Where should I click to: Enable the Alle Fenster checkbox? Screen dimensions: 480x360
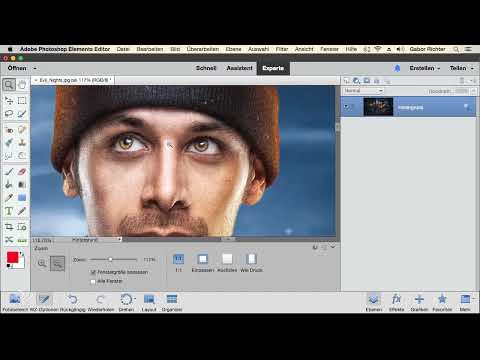93,281
